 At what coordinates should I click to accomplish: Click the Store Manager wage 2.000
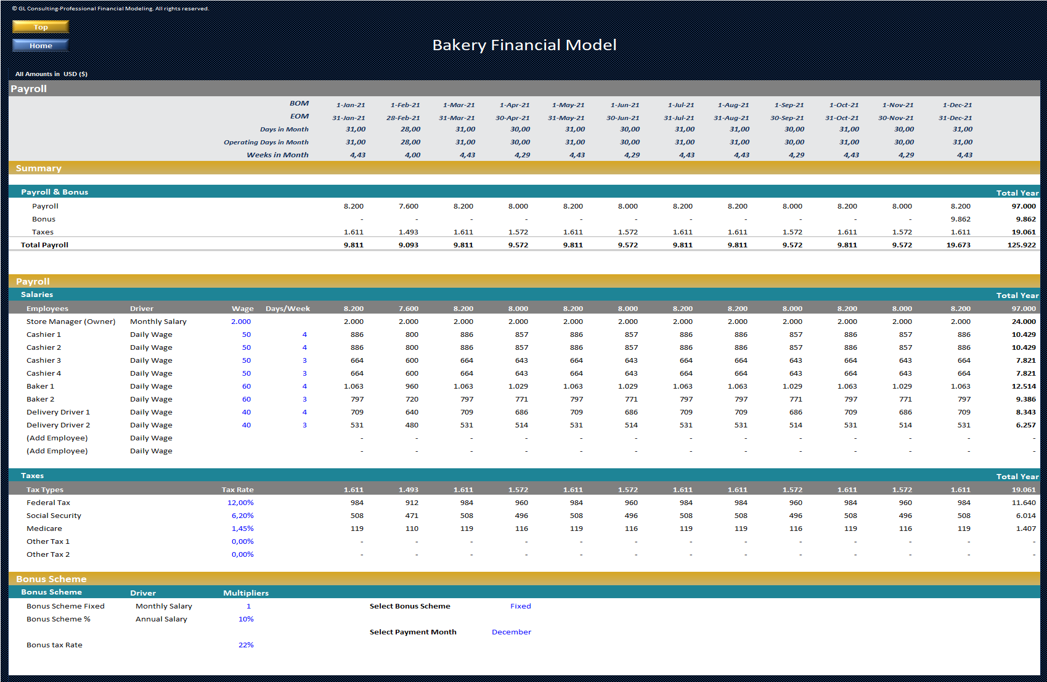[241, 321]
